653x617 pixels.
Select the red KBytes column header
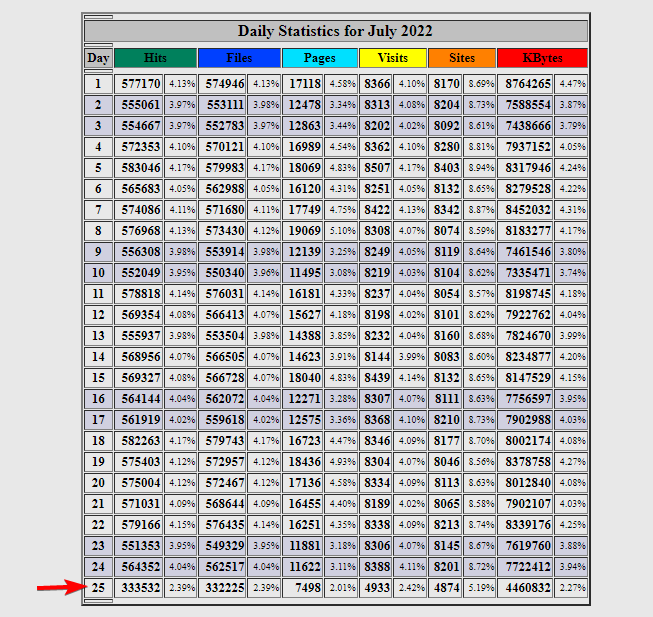coord(542,58)
